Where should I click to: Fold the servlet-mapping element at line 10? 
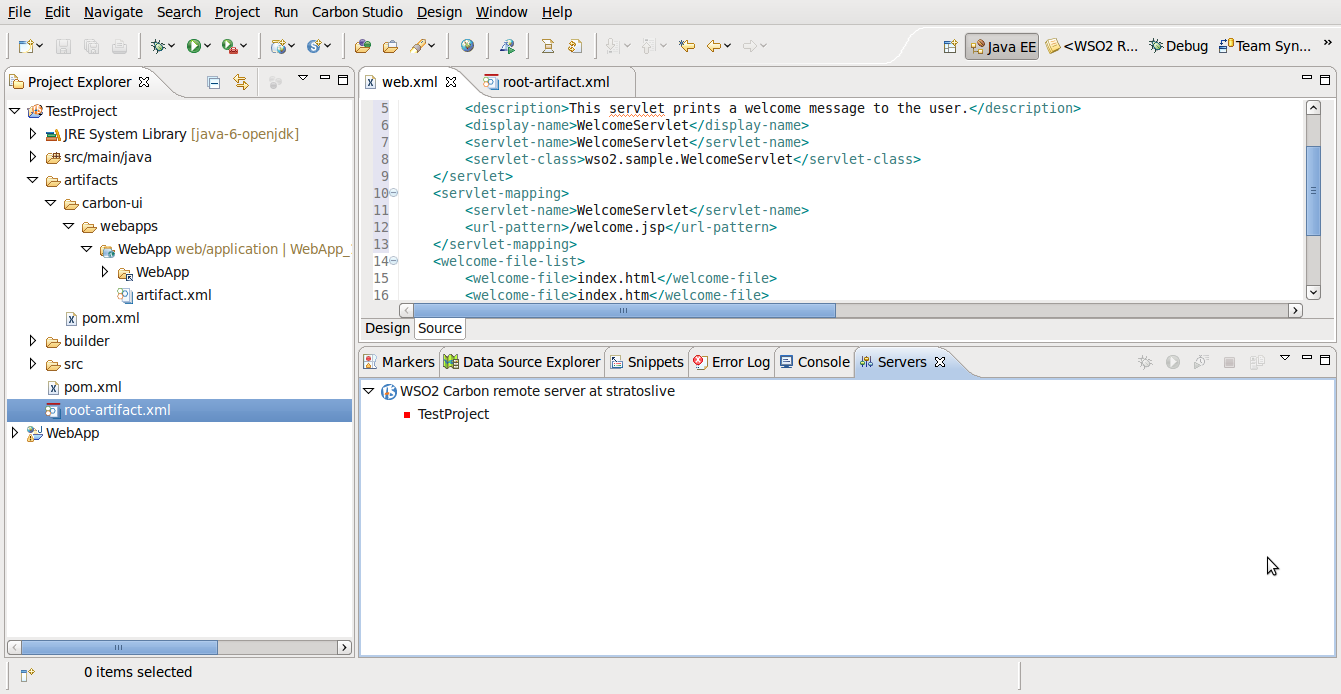click(393, 193)
